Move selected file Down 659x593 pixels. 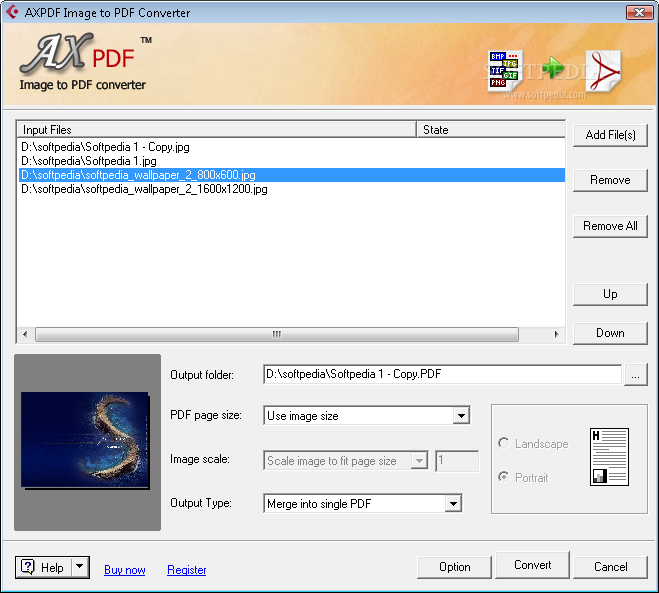[610, 333]
